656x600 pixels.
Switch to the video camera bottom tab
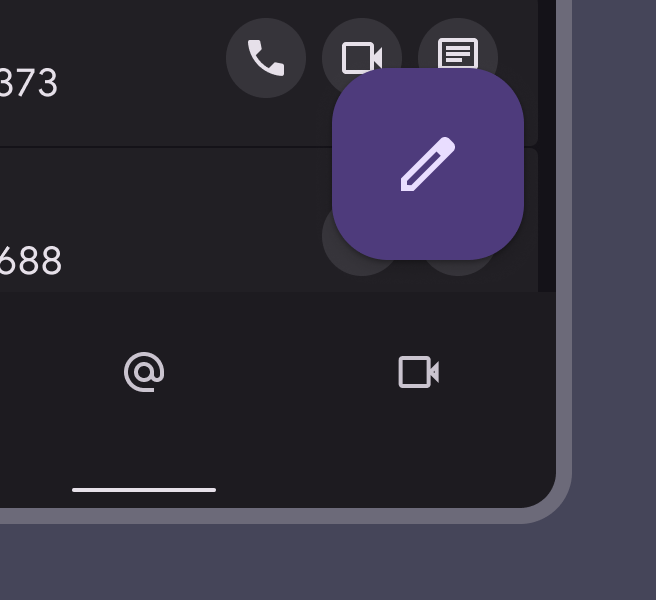[x=418, y=372]
